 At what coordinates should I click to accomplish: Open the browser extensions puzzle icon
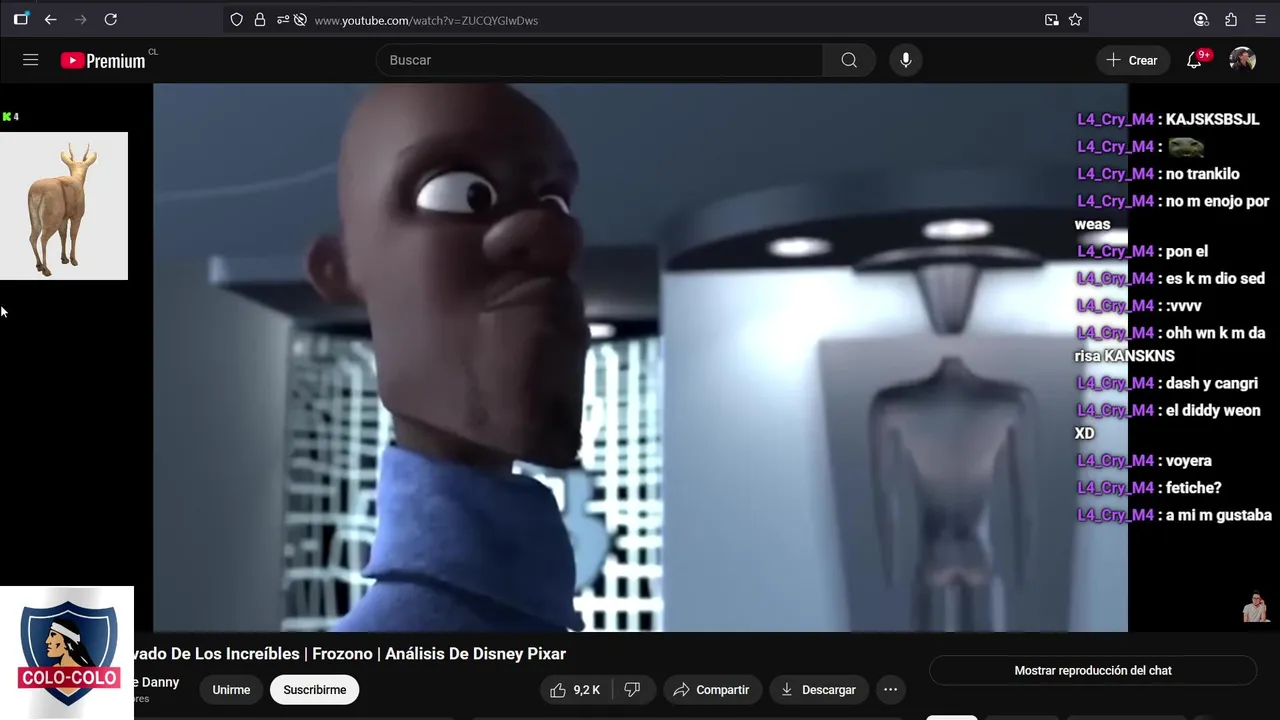[1231, 19]
